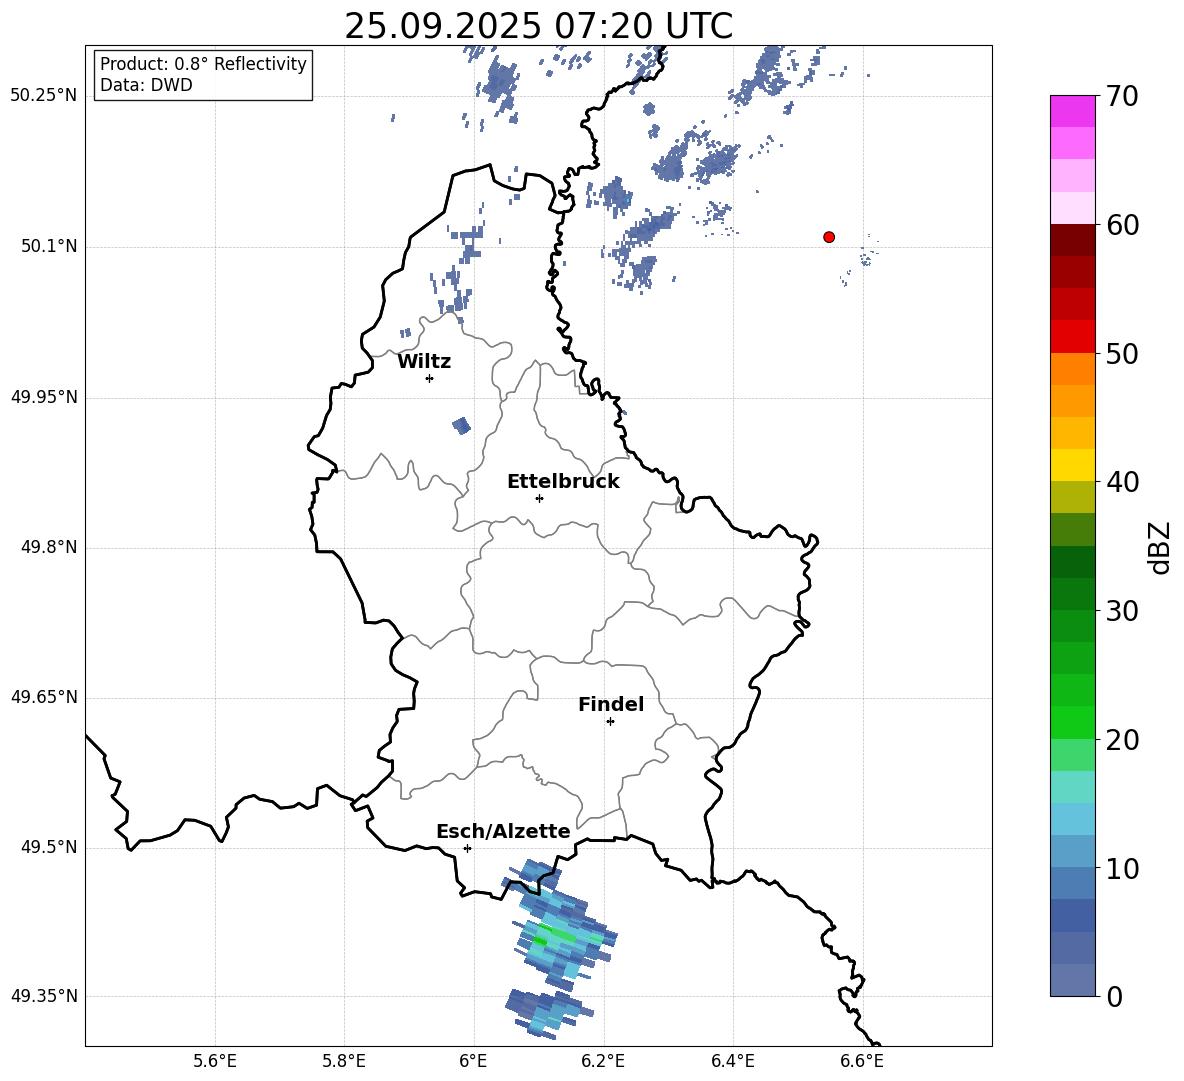This screenshot has height=1081, width=1184.
Task: Click the 30 colorbar tick label
Action: click(1122, 611)
